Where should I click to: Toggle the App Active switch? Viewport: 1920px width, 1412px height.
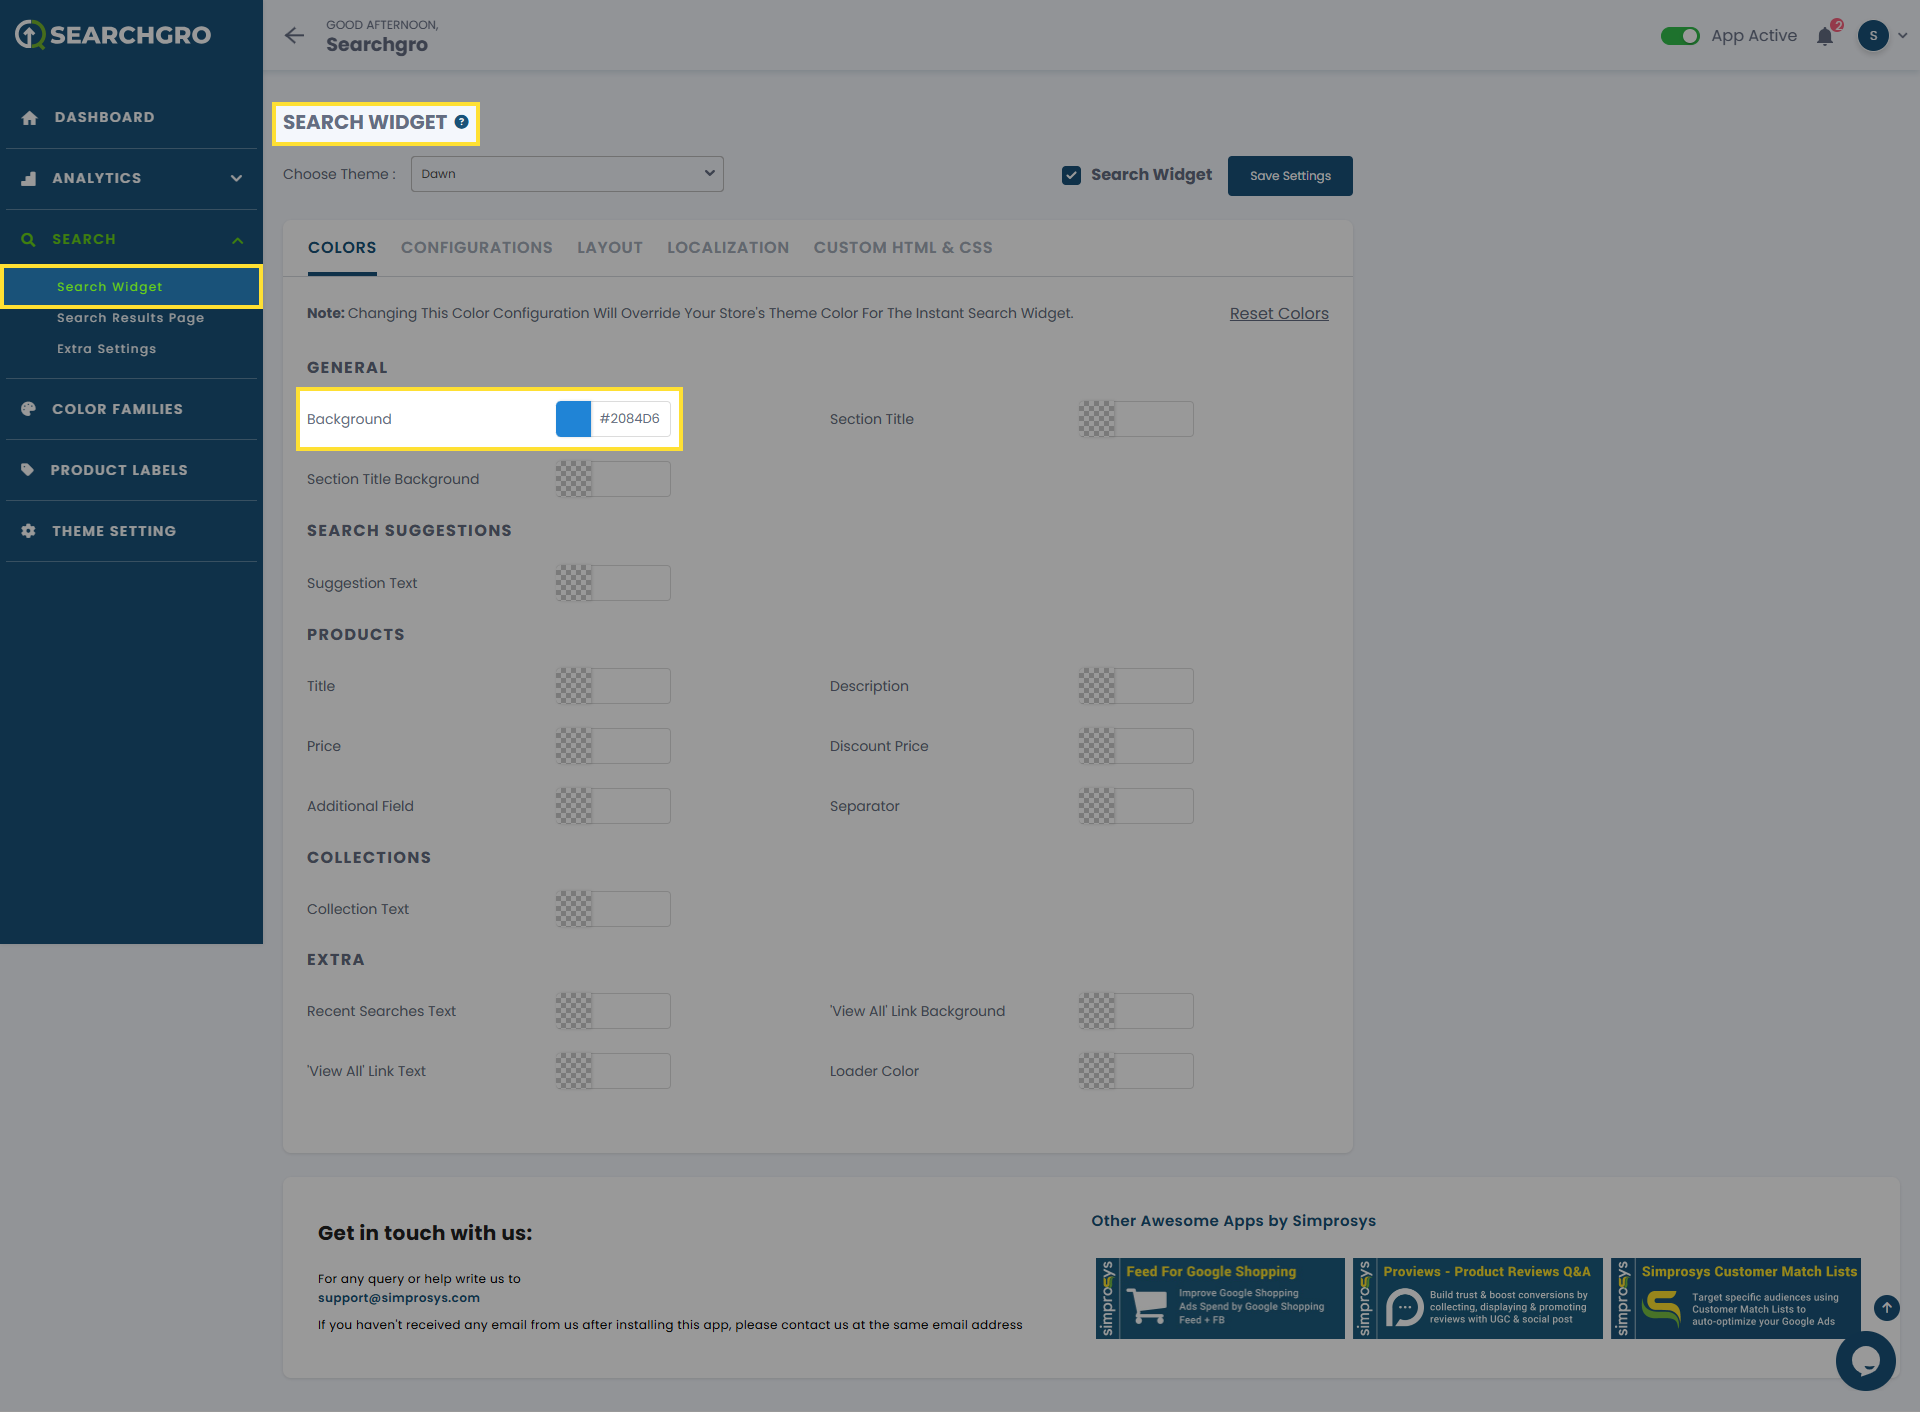pos(1680,36)
